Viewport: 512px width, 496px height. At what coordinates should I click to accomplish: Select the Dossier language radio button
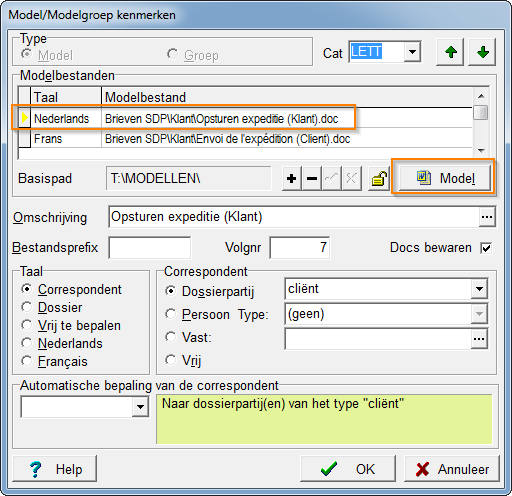click(x=27, y=307)
